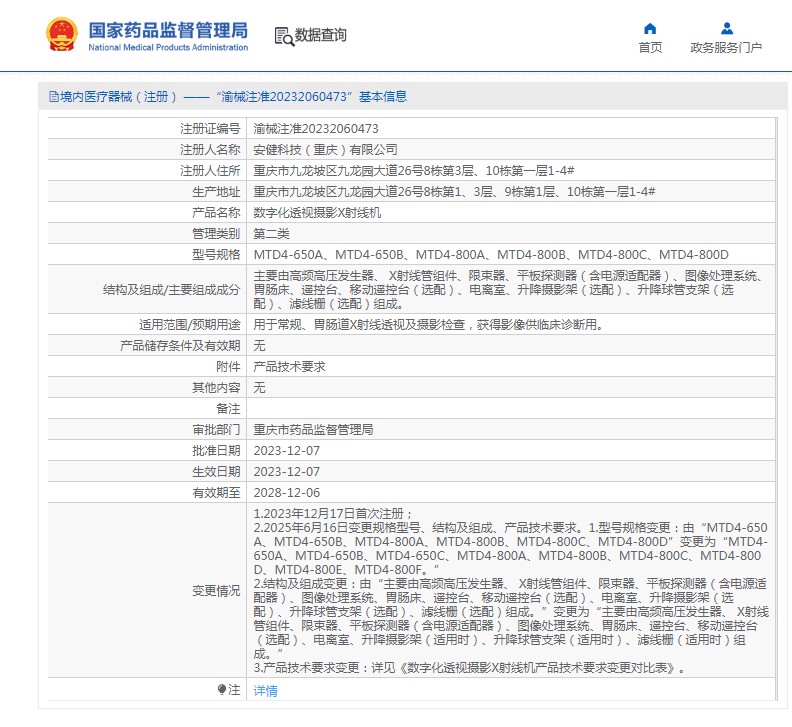Click production address containing 9栋第1层
792x727 pixels.
454,192
